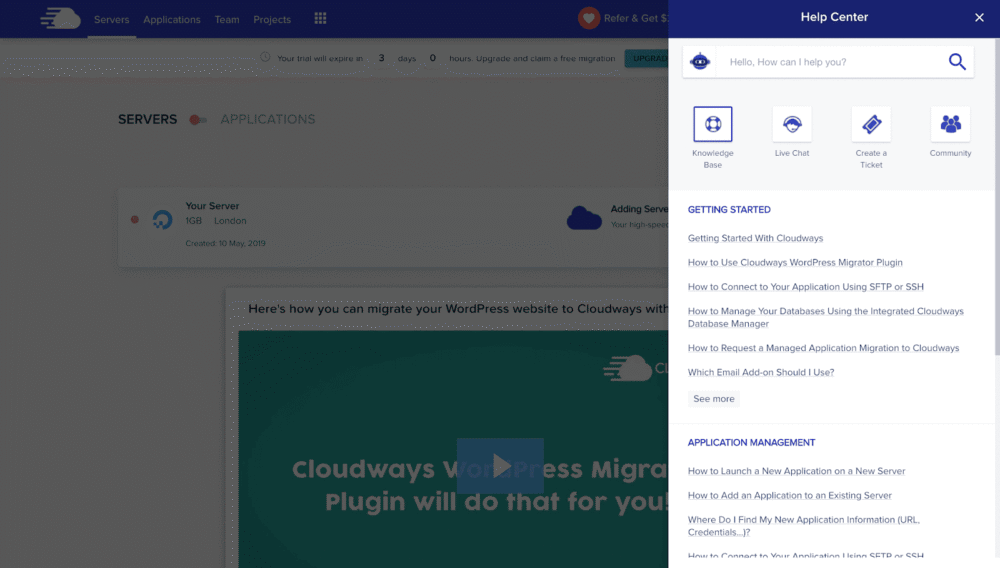Click the Help Center scrollbar

[x=996, y=280]
